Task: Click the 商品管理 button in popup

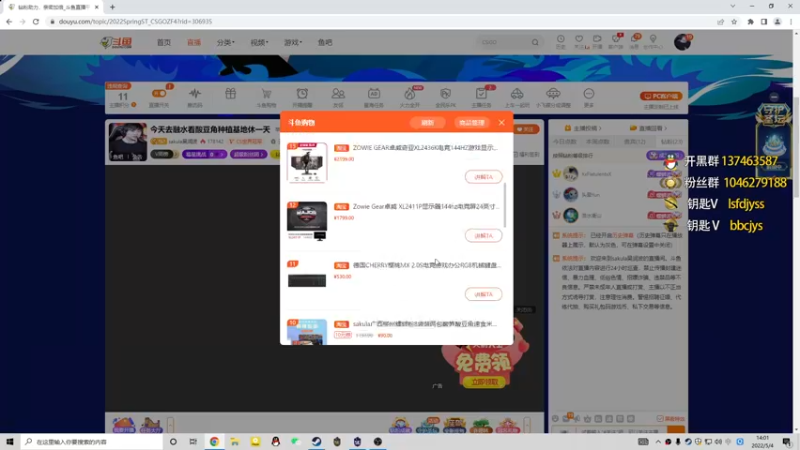Action: coord(471,122)
